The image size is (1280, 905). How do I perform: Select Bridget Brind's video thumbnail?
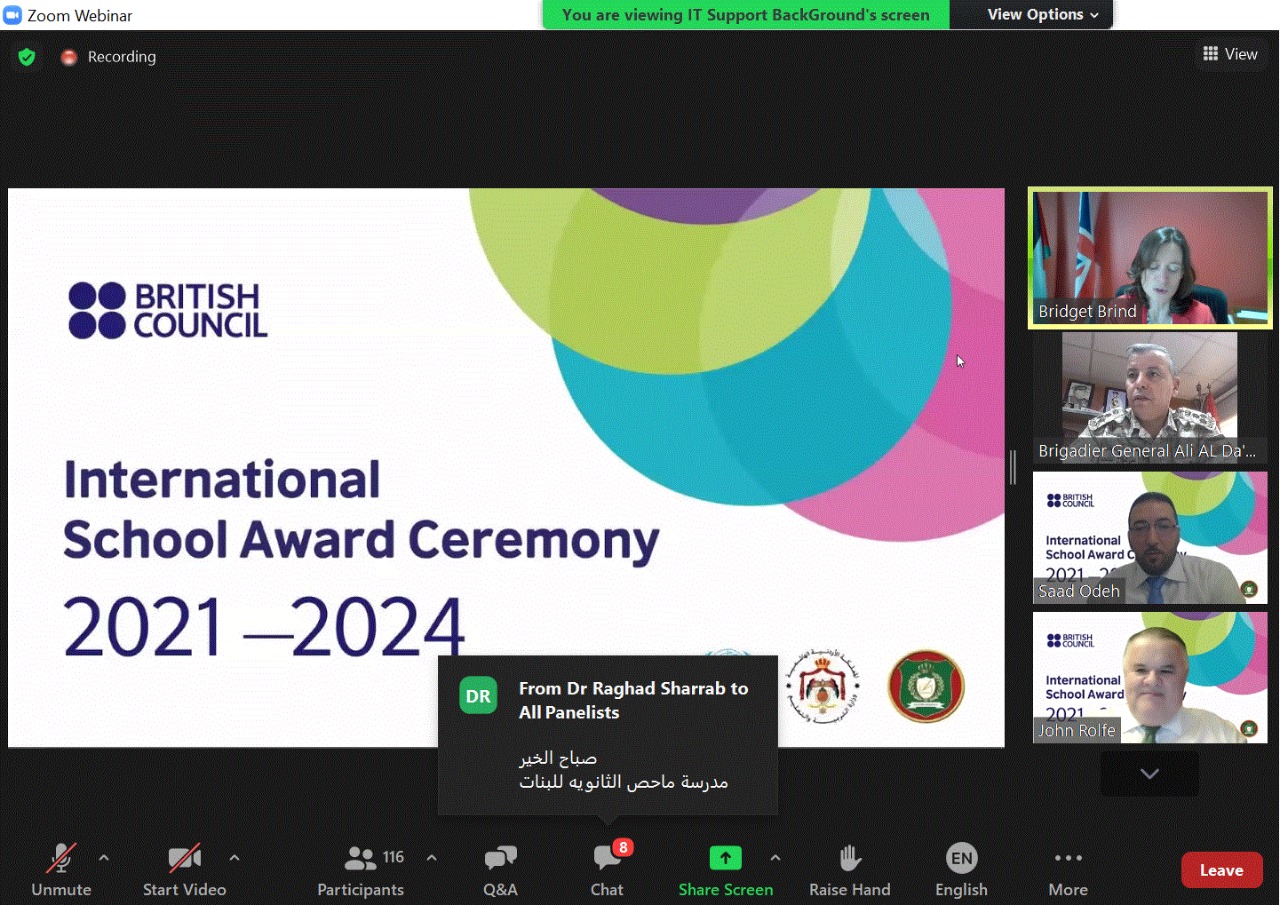(x=1150, y=258)
